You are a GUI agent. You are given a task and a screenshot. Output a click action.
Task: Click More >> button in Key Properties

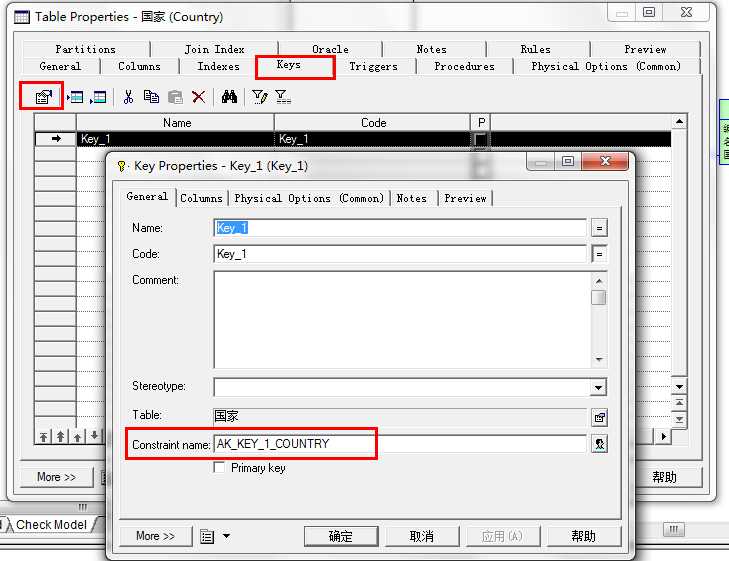click(x=155, y=536)
